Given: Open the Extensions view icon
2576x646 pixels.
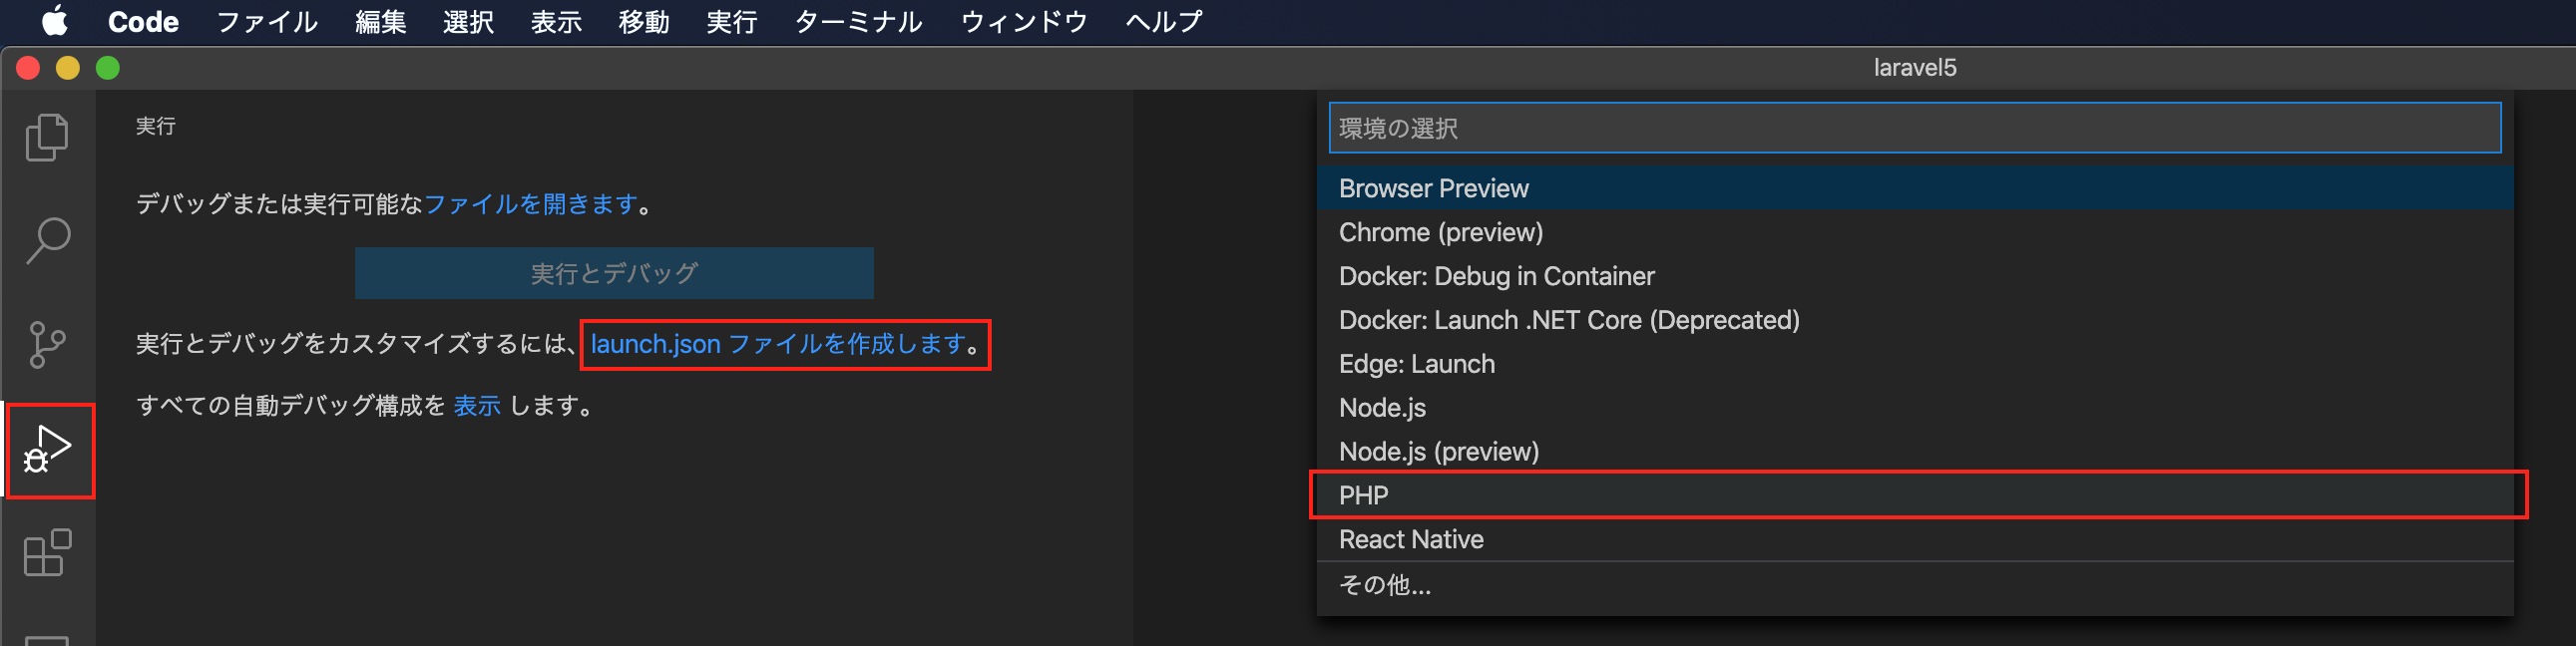Looking at the screenshot, I should pyautogui.click(x=47, y=553).
